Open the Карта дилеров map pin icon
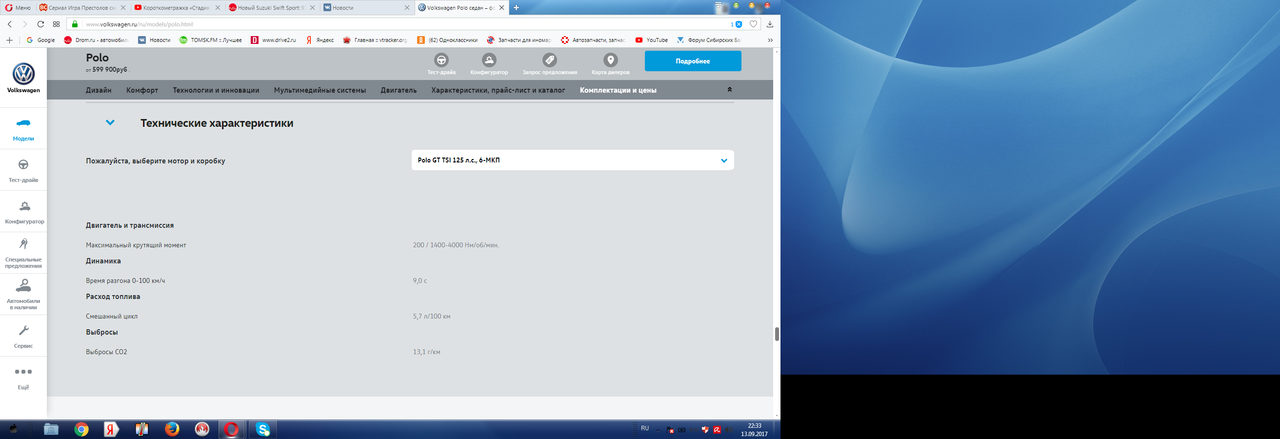Screen dimensions: 1280x439 tap(610, 60)
